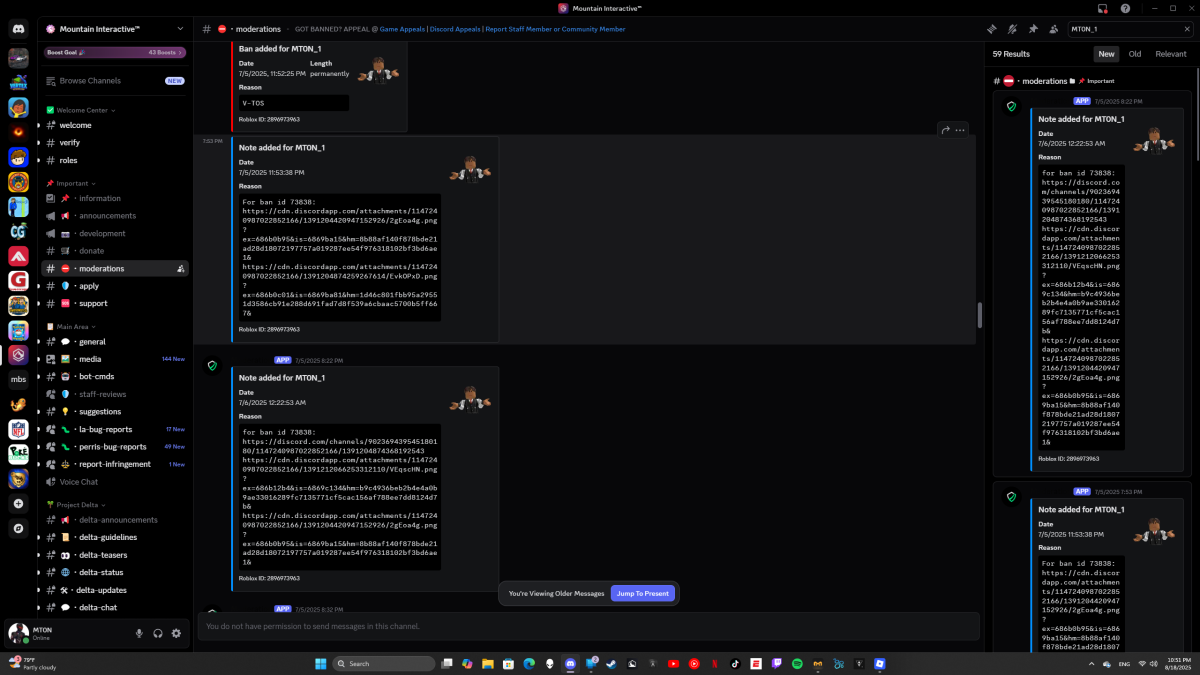Image resolution: width=1200 pixels, height=675 pixels.
Task: Open the media channel
Action: point(115,359)
